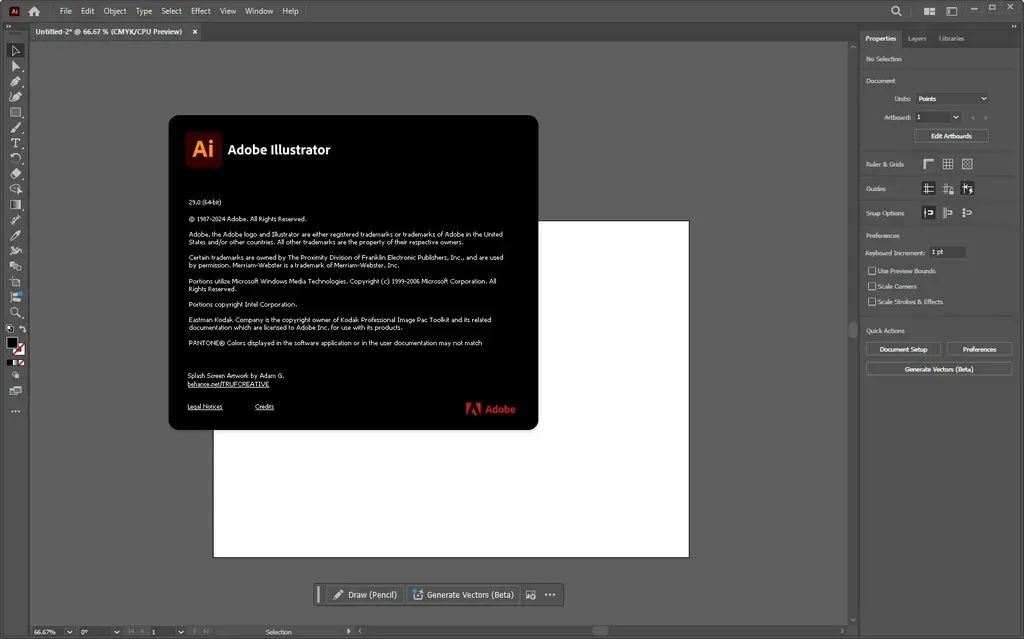The image size is (1024, 639).
Task: Open the Window menu
Action: (259, 11)
